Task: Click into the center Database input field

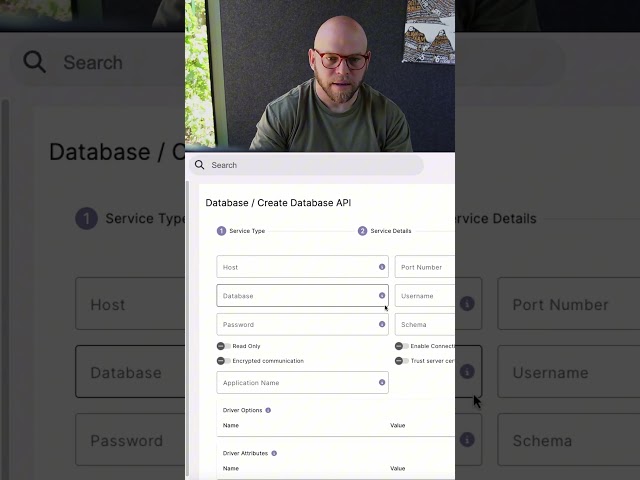Action: 302,296
